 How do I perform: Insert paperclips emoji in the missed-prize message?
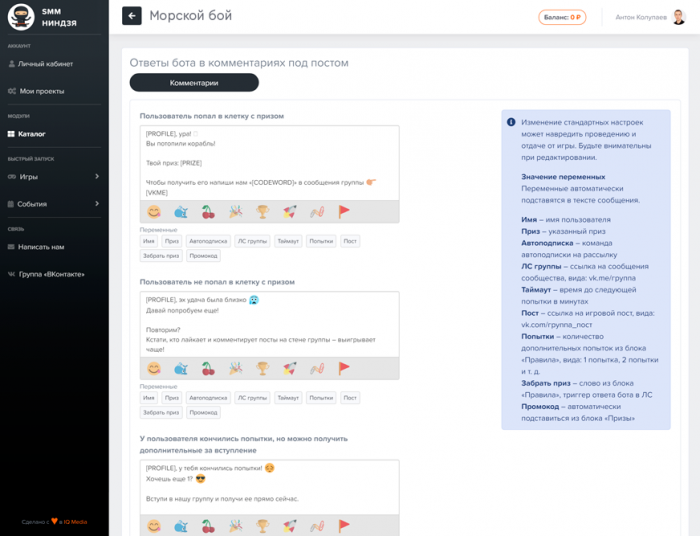pyautogui.click(x=317, y=368)
